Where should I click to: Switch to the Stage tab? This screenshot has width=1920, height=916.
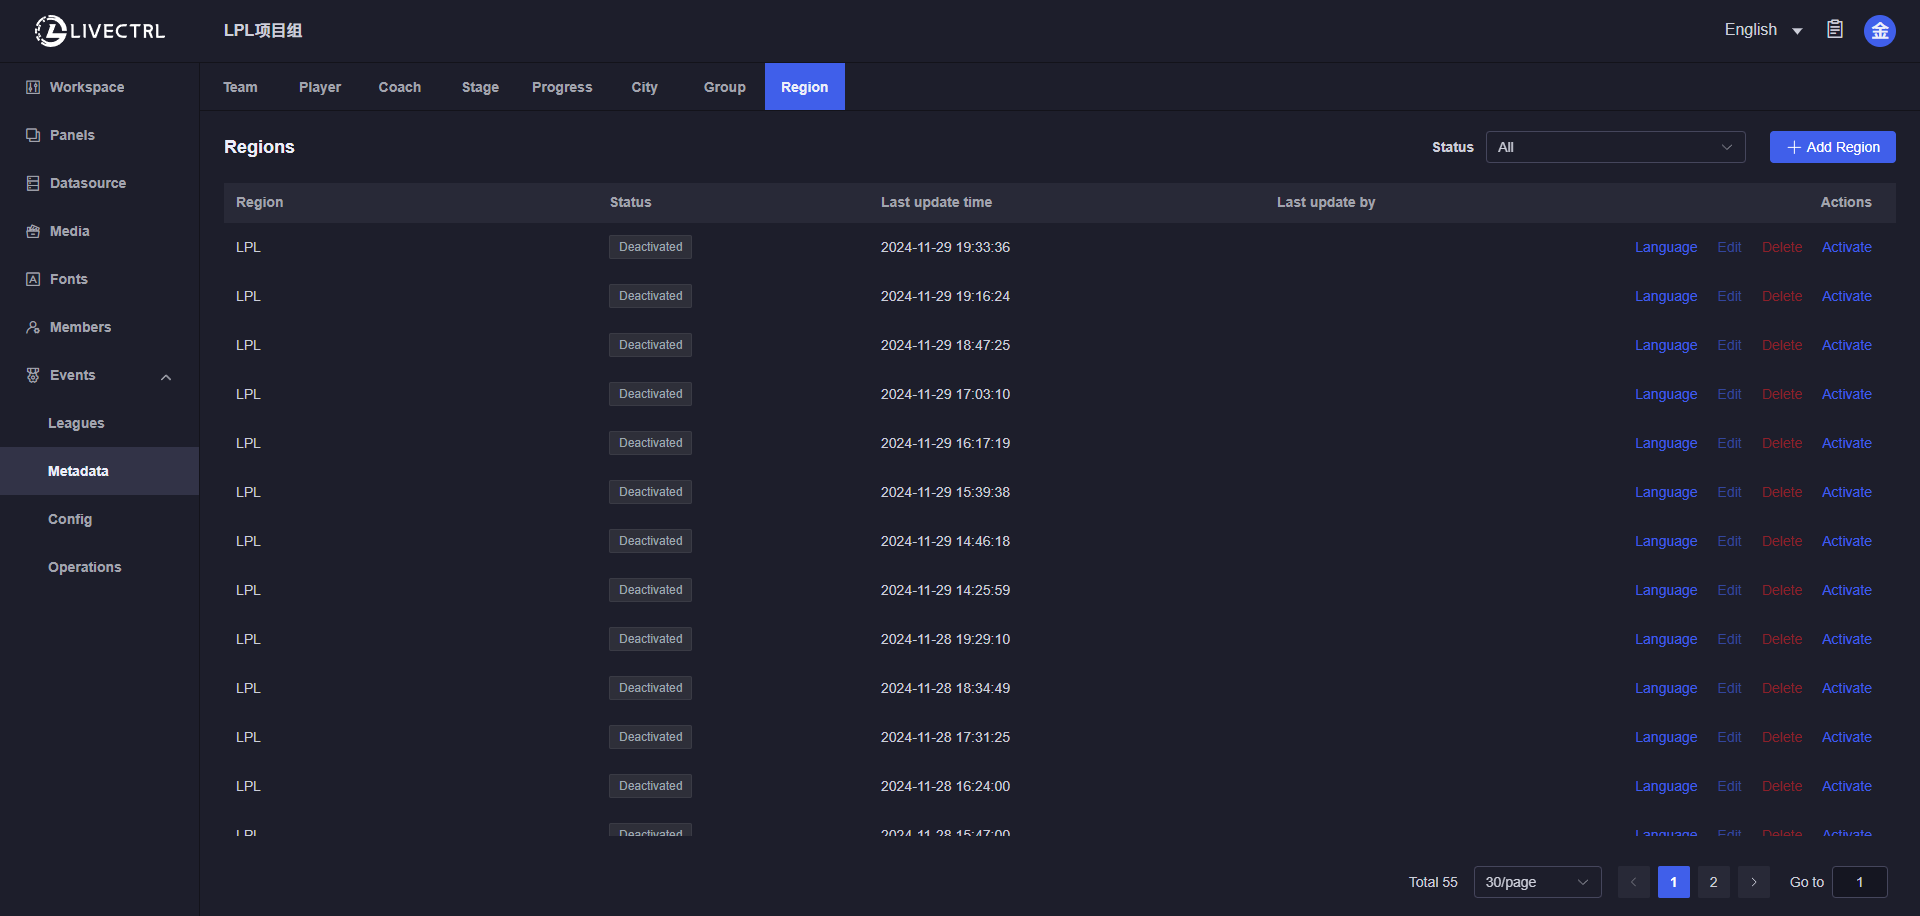pyautogui.click(x=480, y=87)
